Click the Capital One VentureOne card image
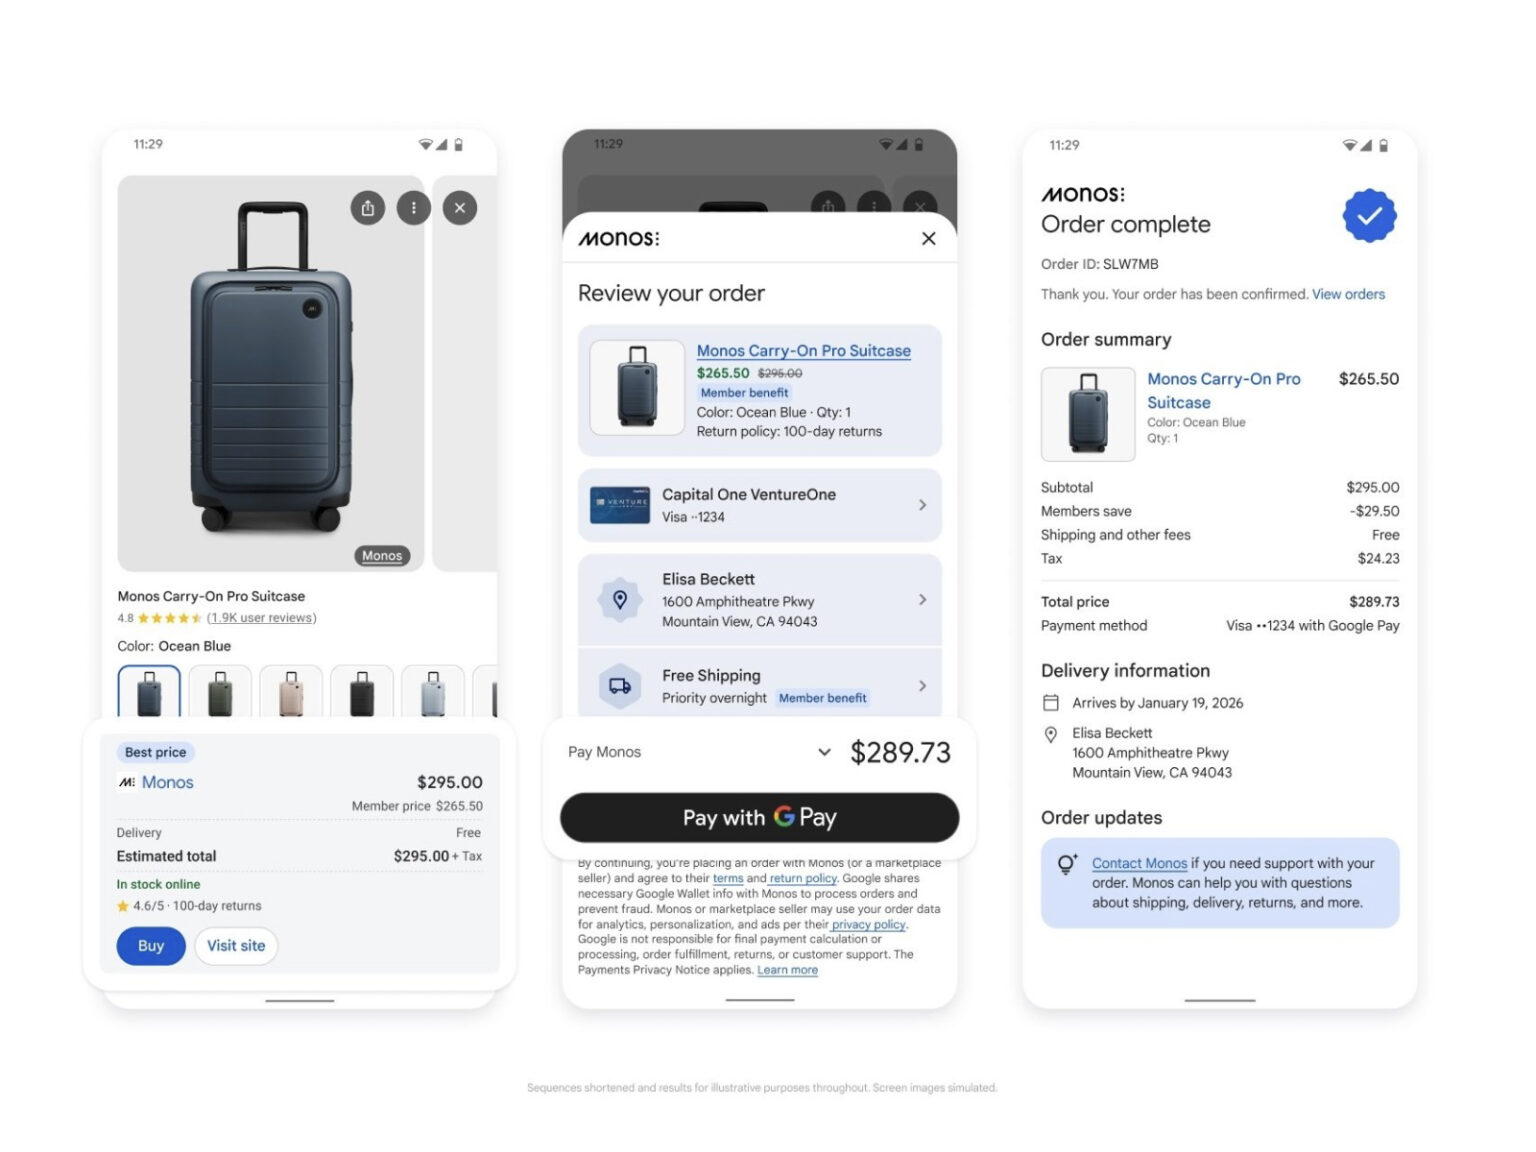Image resolution: width=1536 pixels, height=1152 pixels. (620, 505)
